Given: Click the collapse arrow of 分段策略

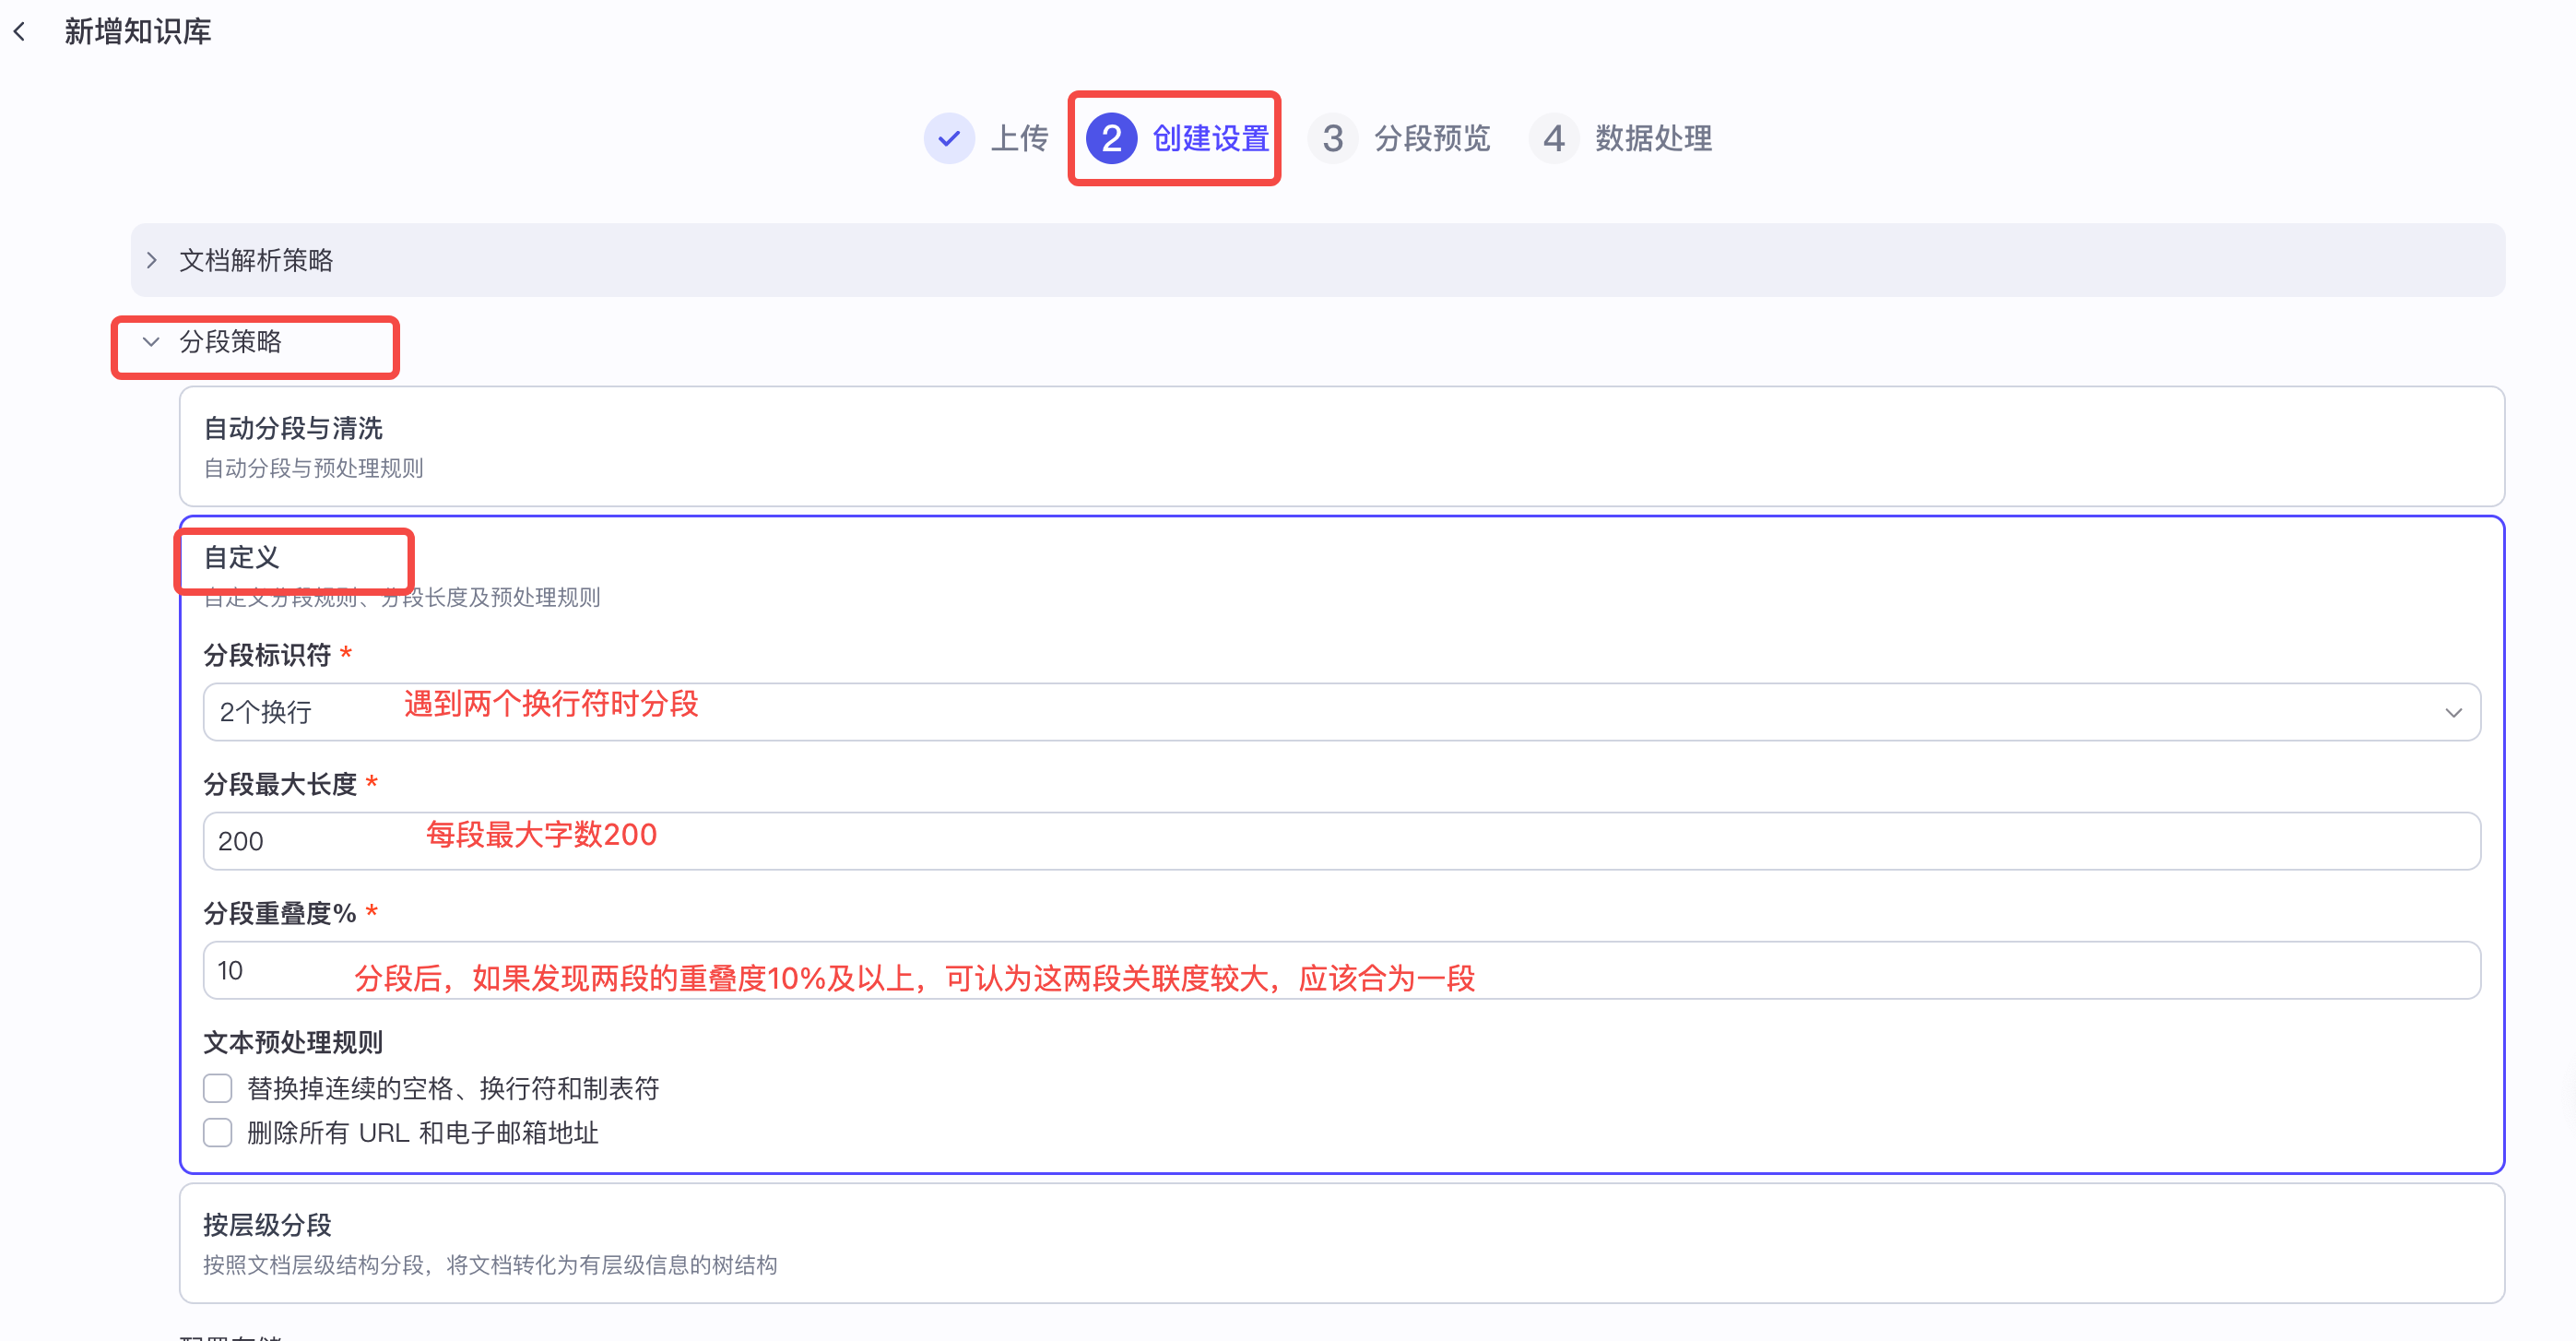Looking at the screenshot, I should click(x=151, y=343).
